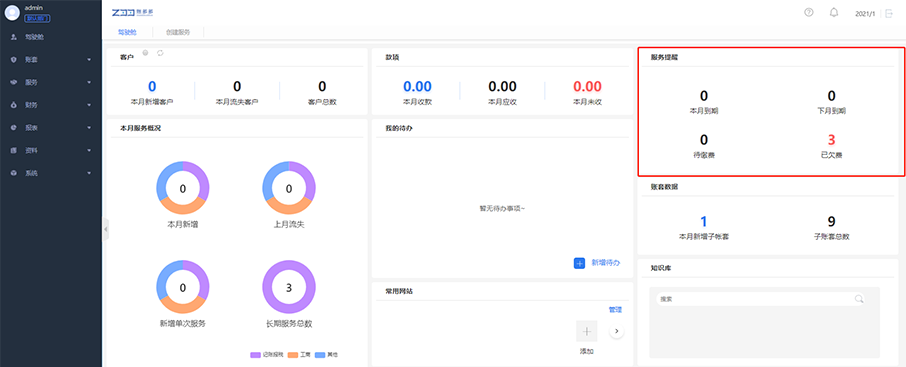906x367 pixels.
Task: Click the admin avatar icon
Action: click(12, 13)
